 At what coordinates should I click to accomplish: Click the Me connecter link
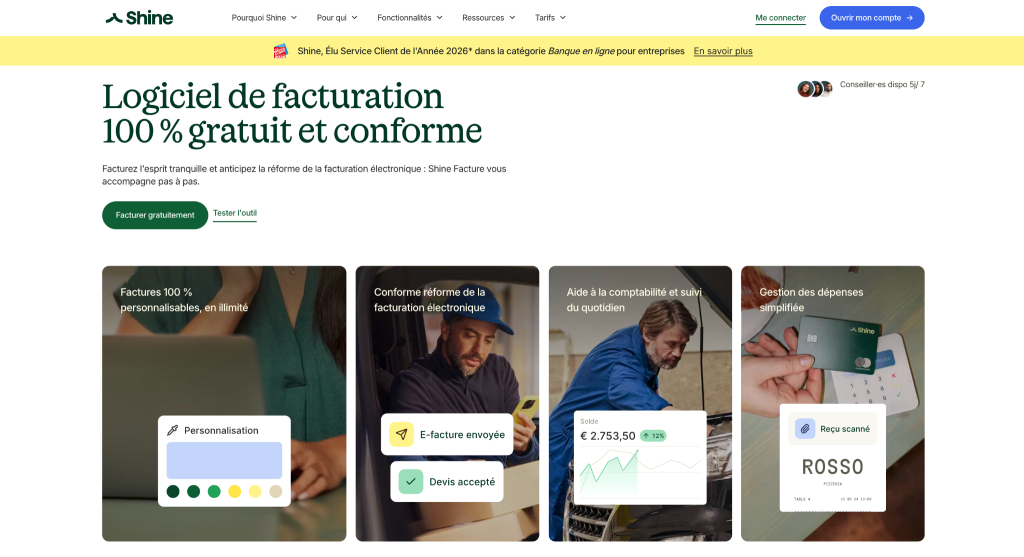tap(780, 18)
